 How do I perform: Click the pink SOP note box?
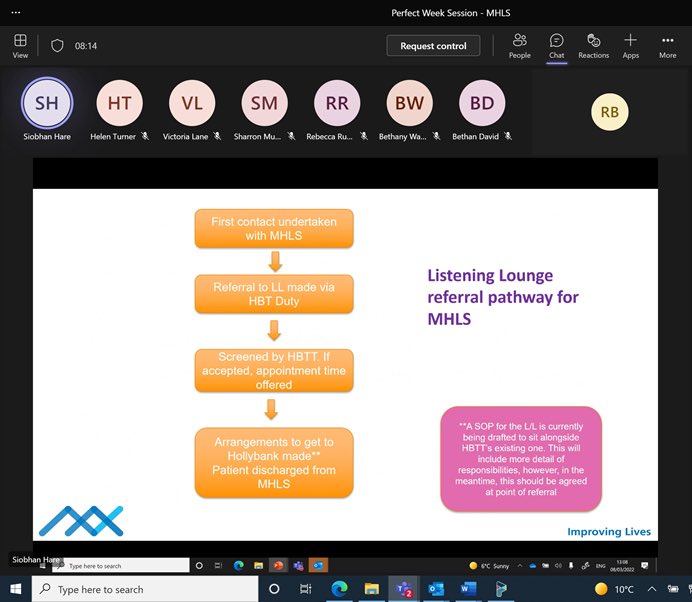pos(521,459)
